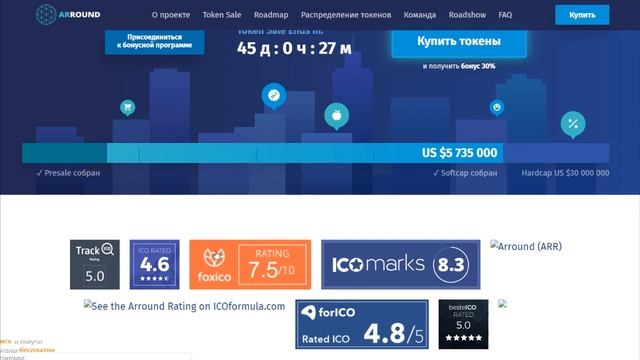Click the Arround (ARR) broken image link
This screenshot has height=360, width=640.
(526, 246)
